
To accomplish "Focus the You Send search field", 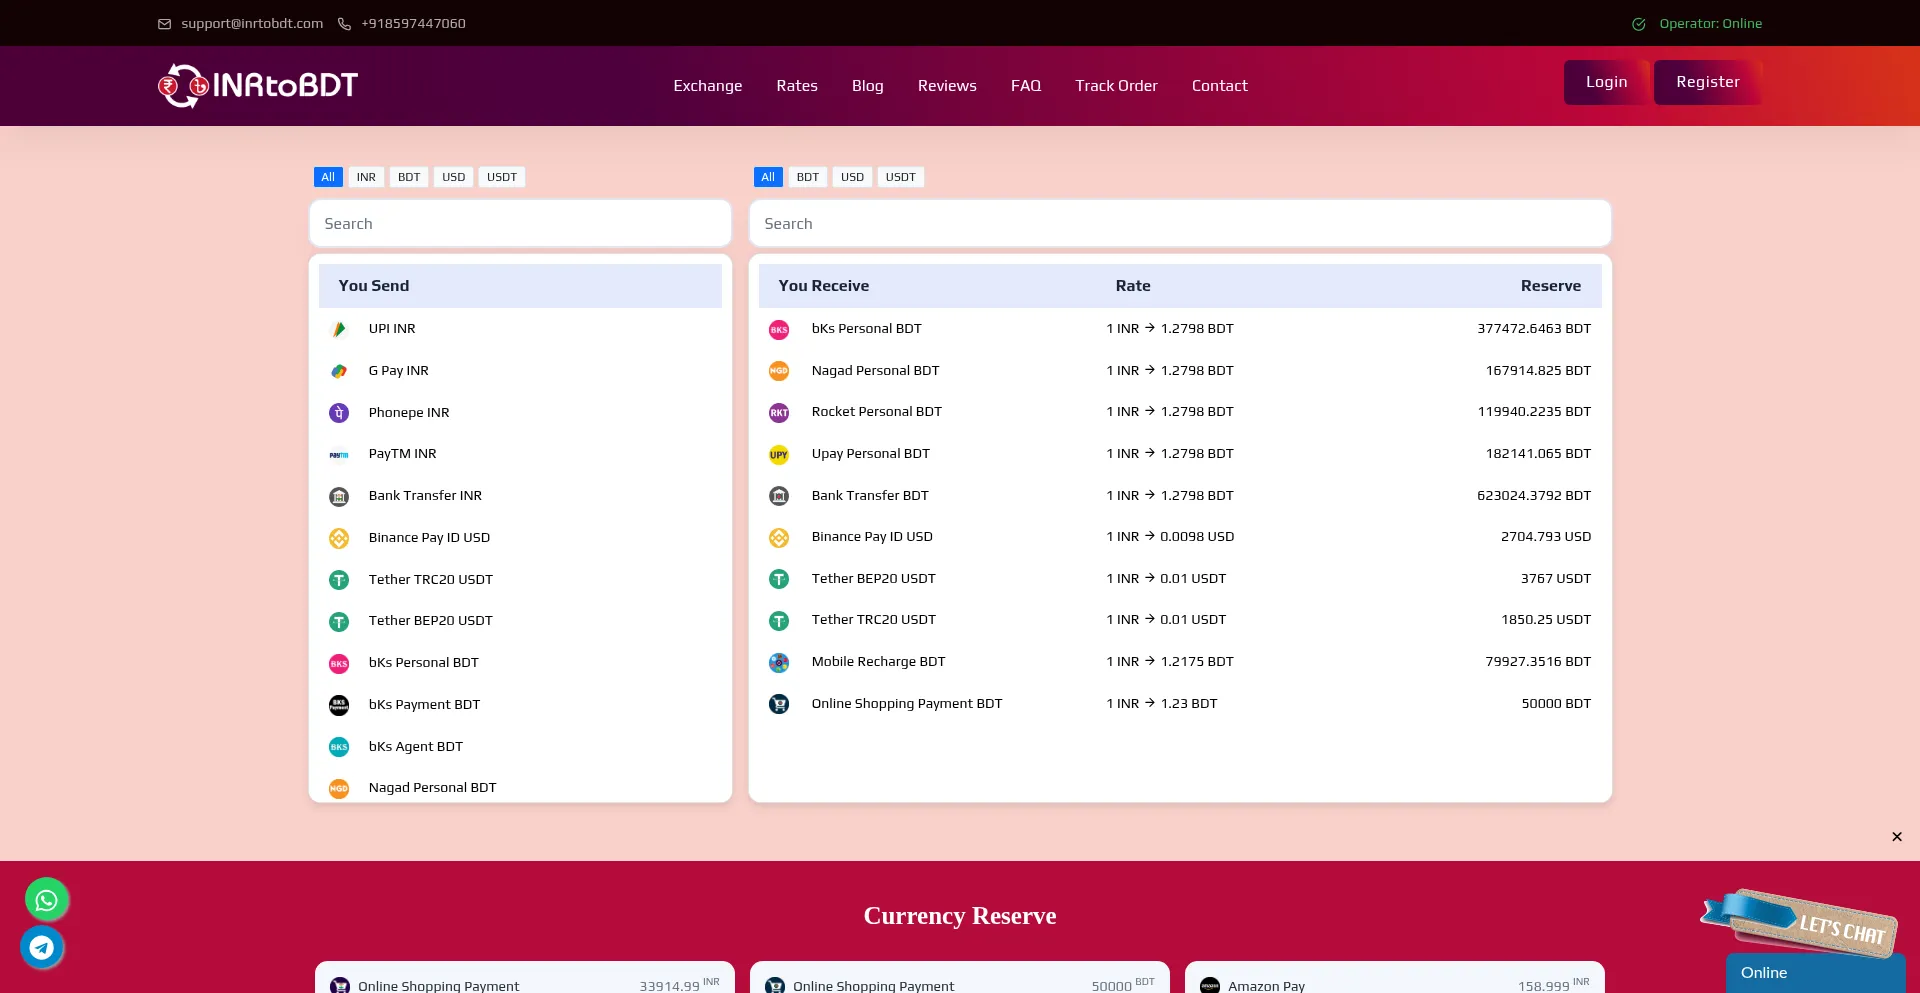I will [x=520, y=224].
